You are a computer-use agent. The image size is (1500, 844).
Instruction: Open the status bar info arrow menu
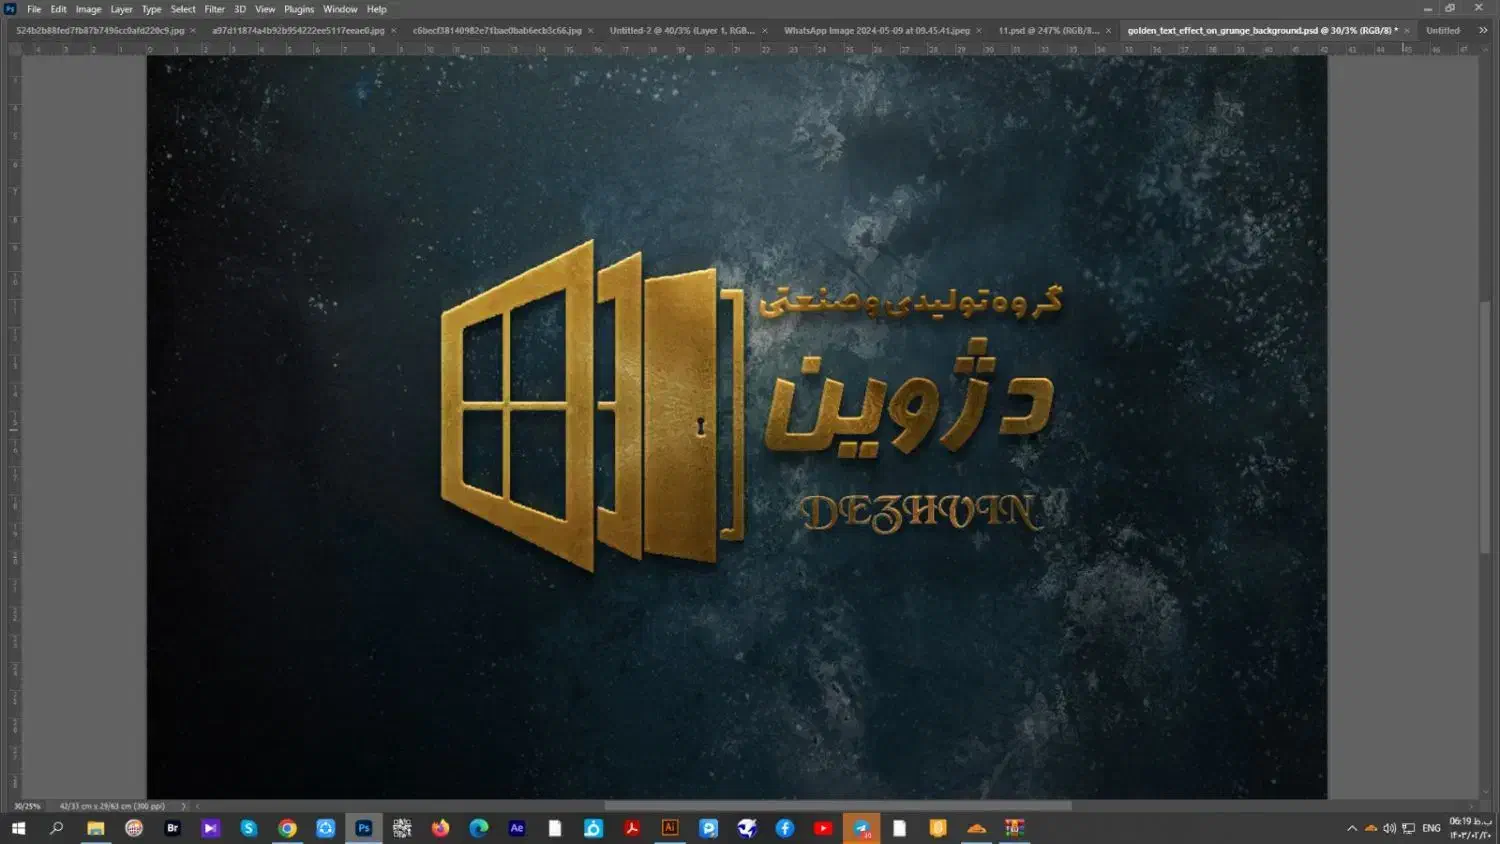184,806
